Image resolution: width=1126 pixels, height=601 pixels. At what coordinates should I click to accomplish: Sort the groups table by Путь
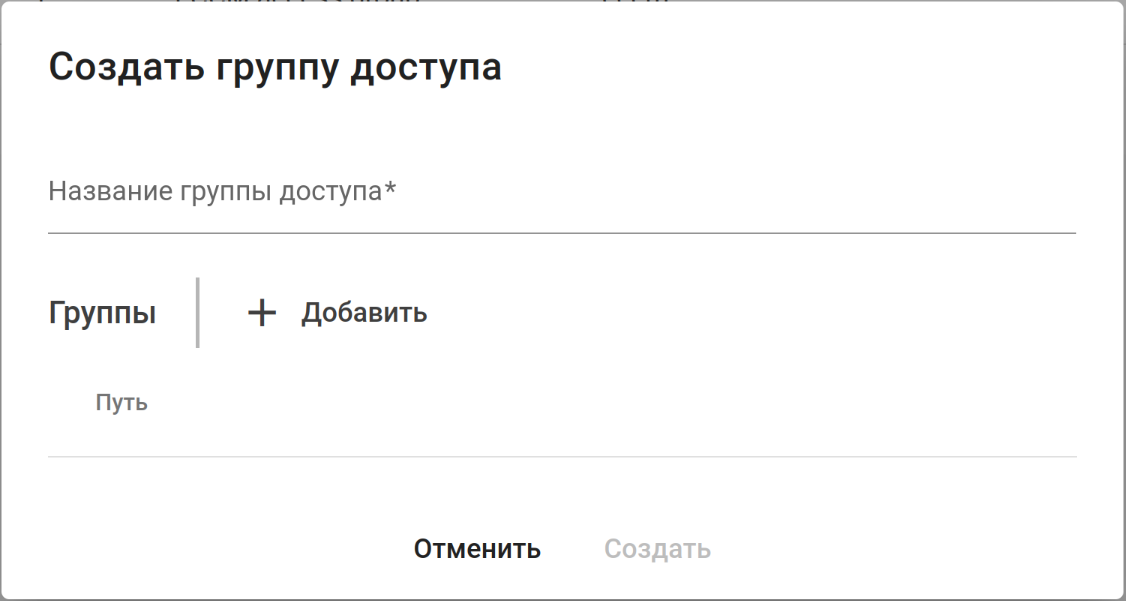pos(122,403)
